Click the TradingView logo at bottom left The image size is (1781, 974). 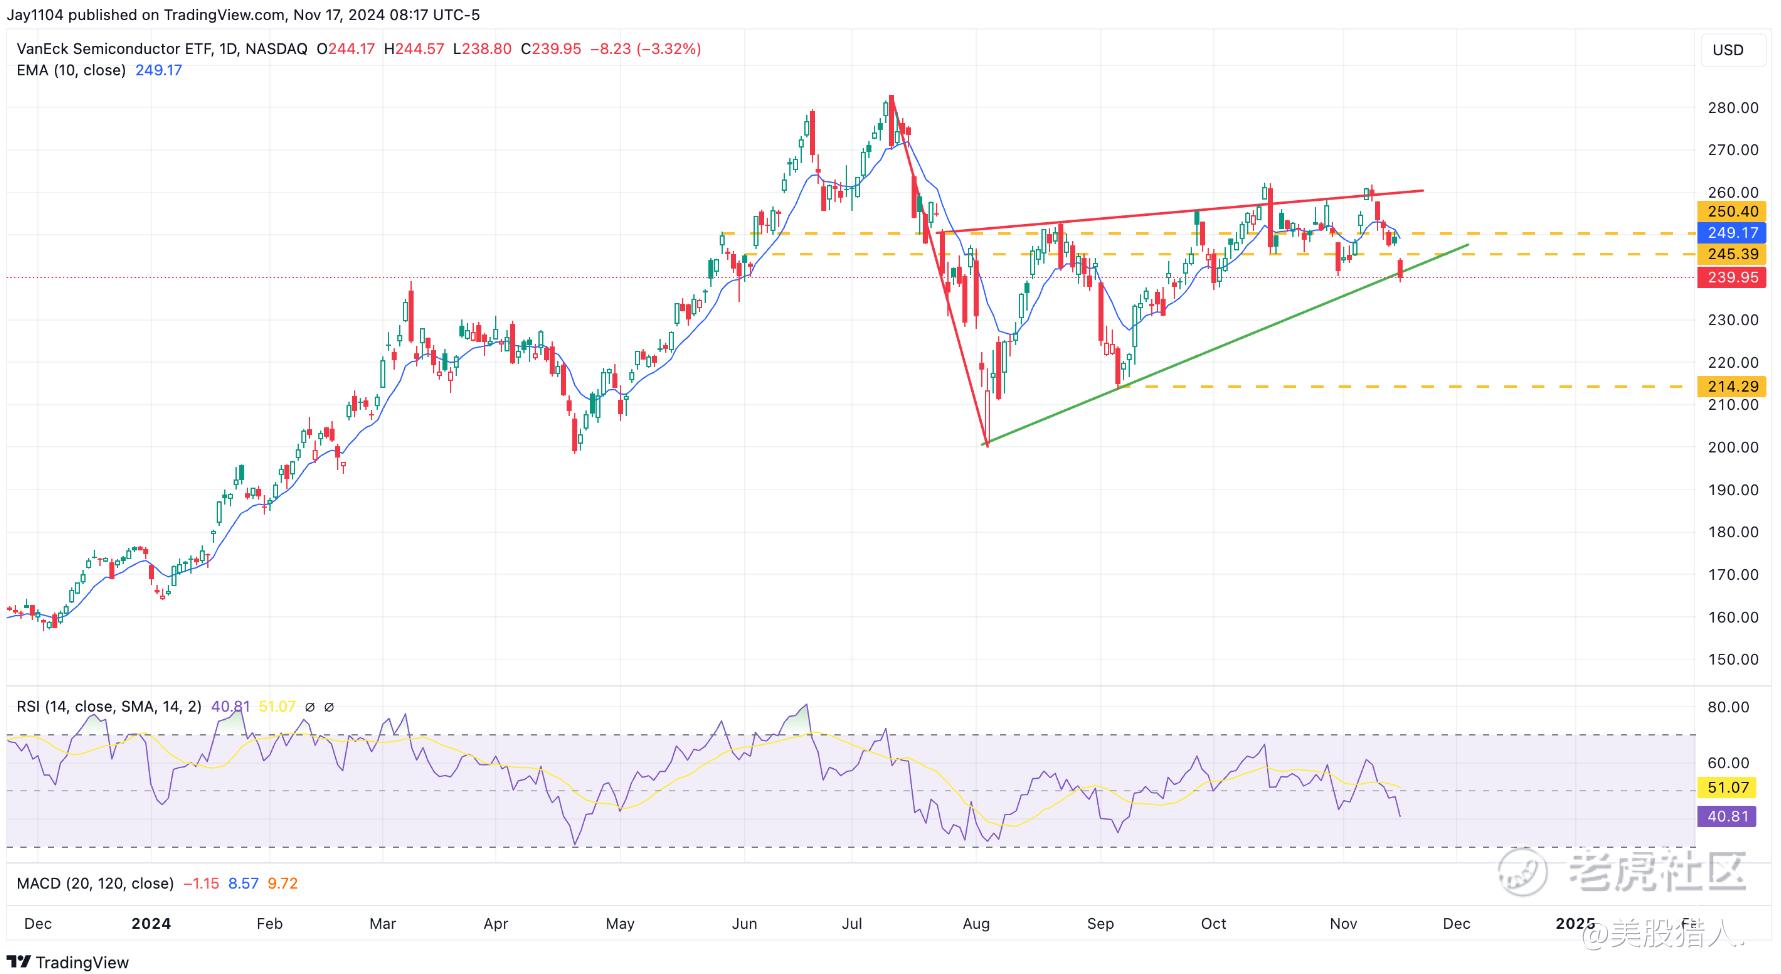[70, 962]
